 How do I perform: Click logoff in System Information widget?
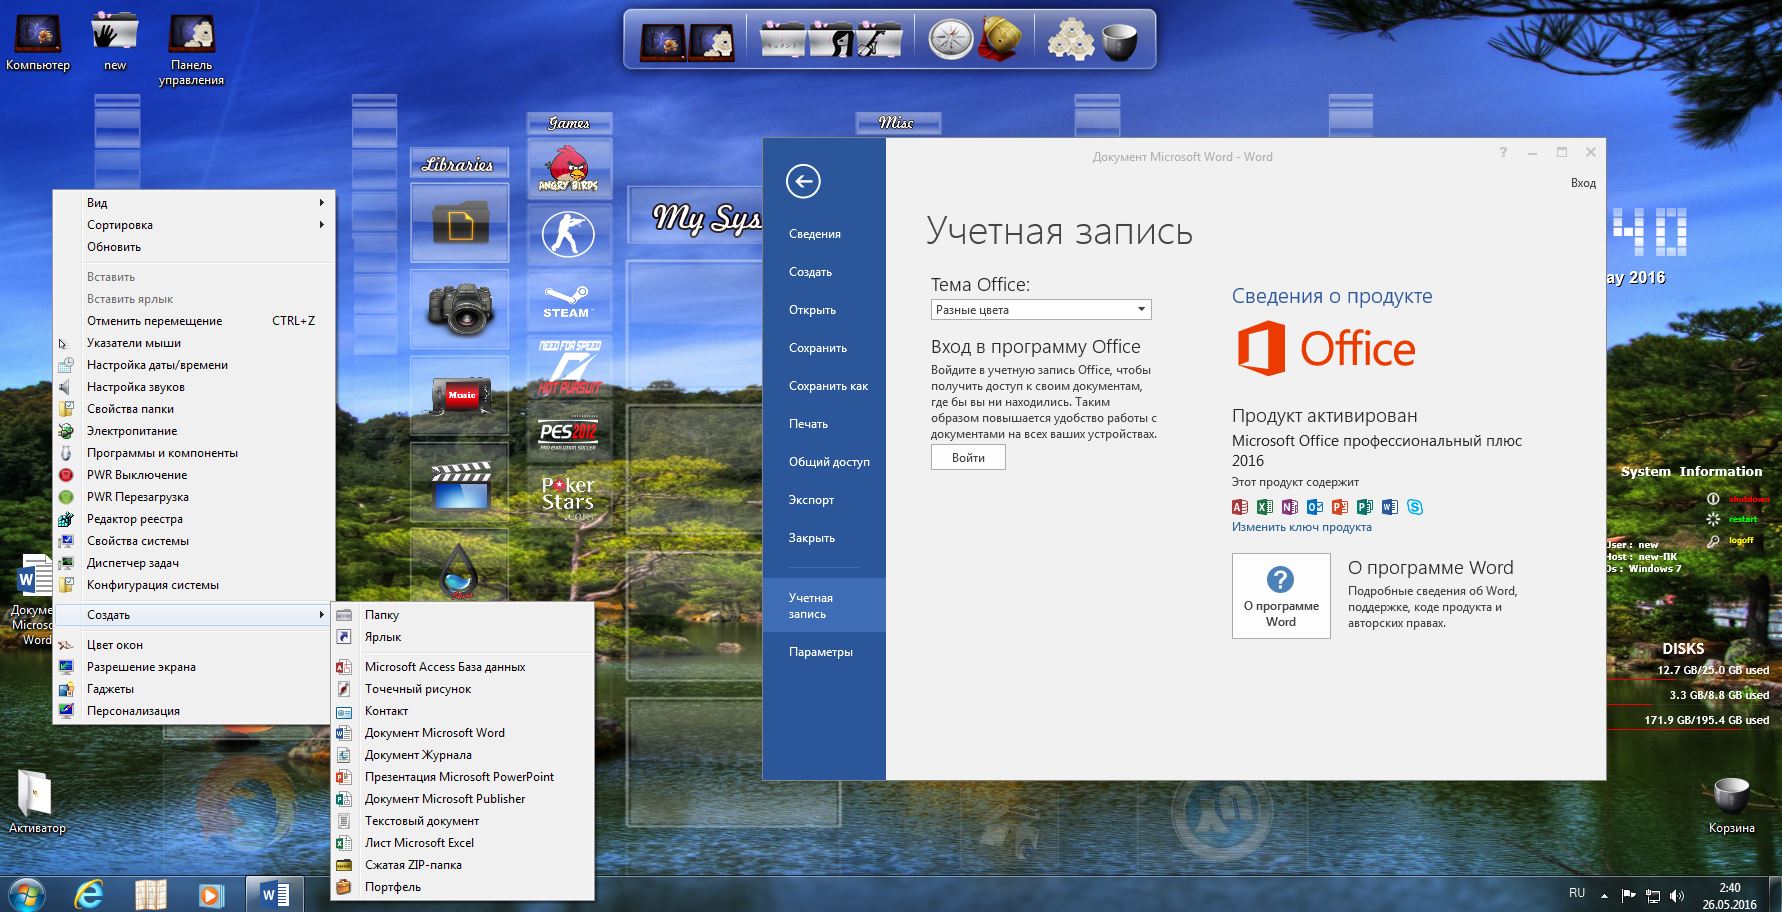coord(1741,540)
